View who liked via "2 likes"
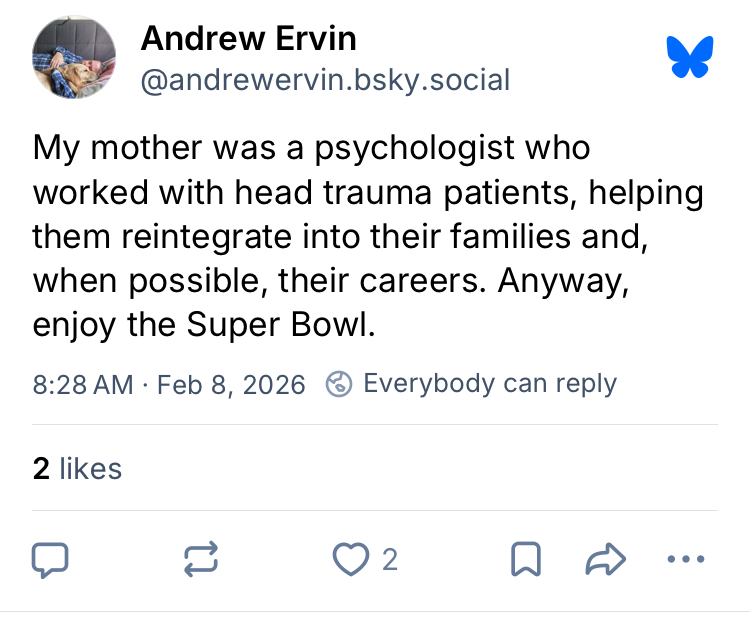This screenshot has width=750, height=625. point(77,468)
